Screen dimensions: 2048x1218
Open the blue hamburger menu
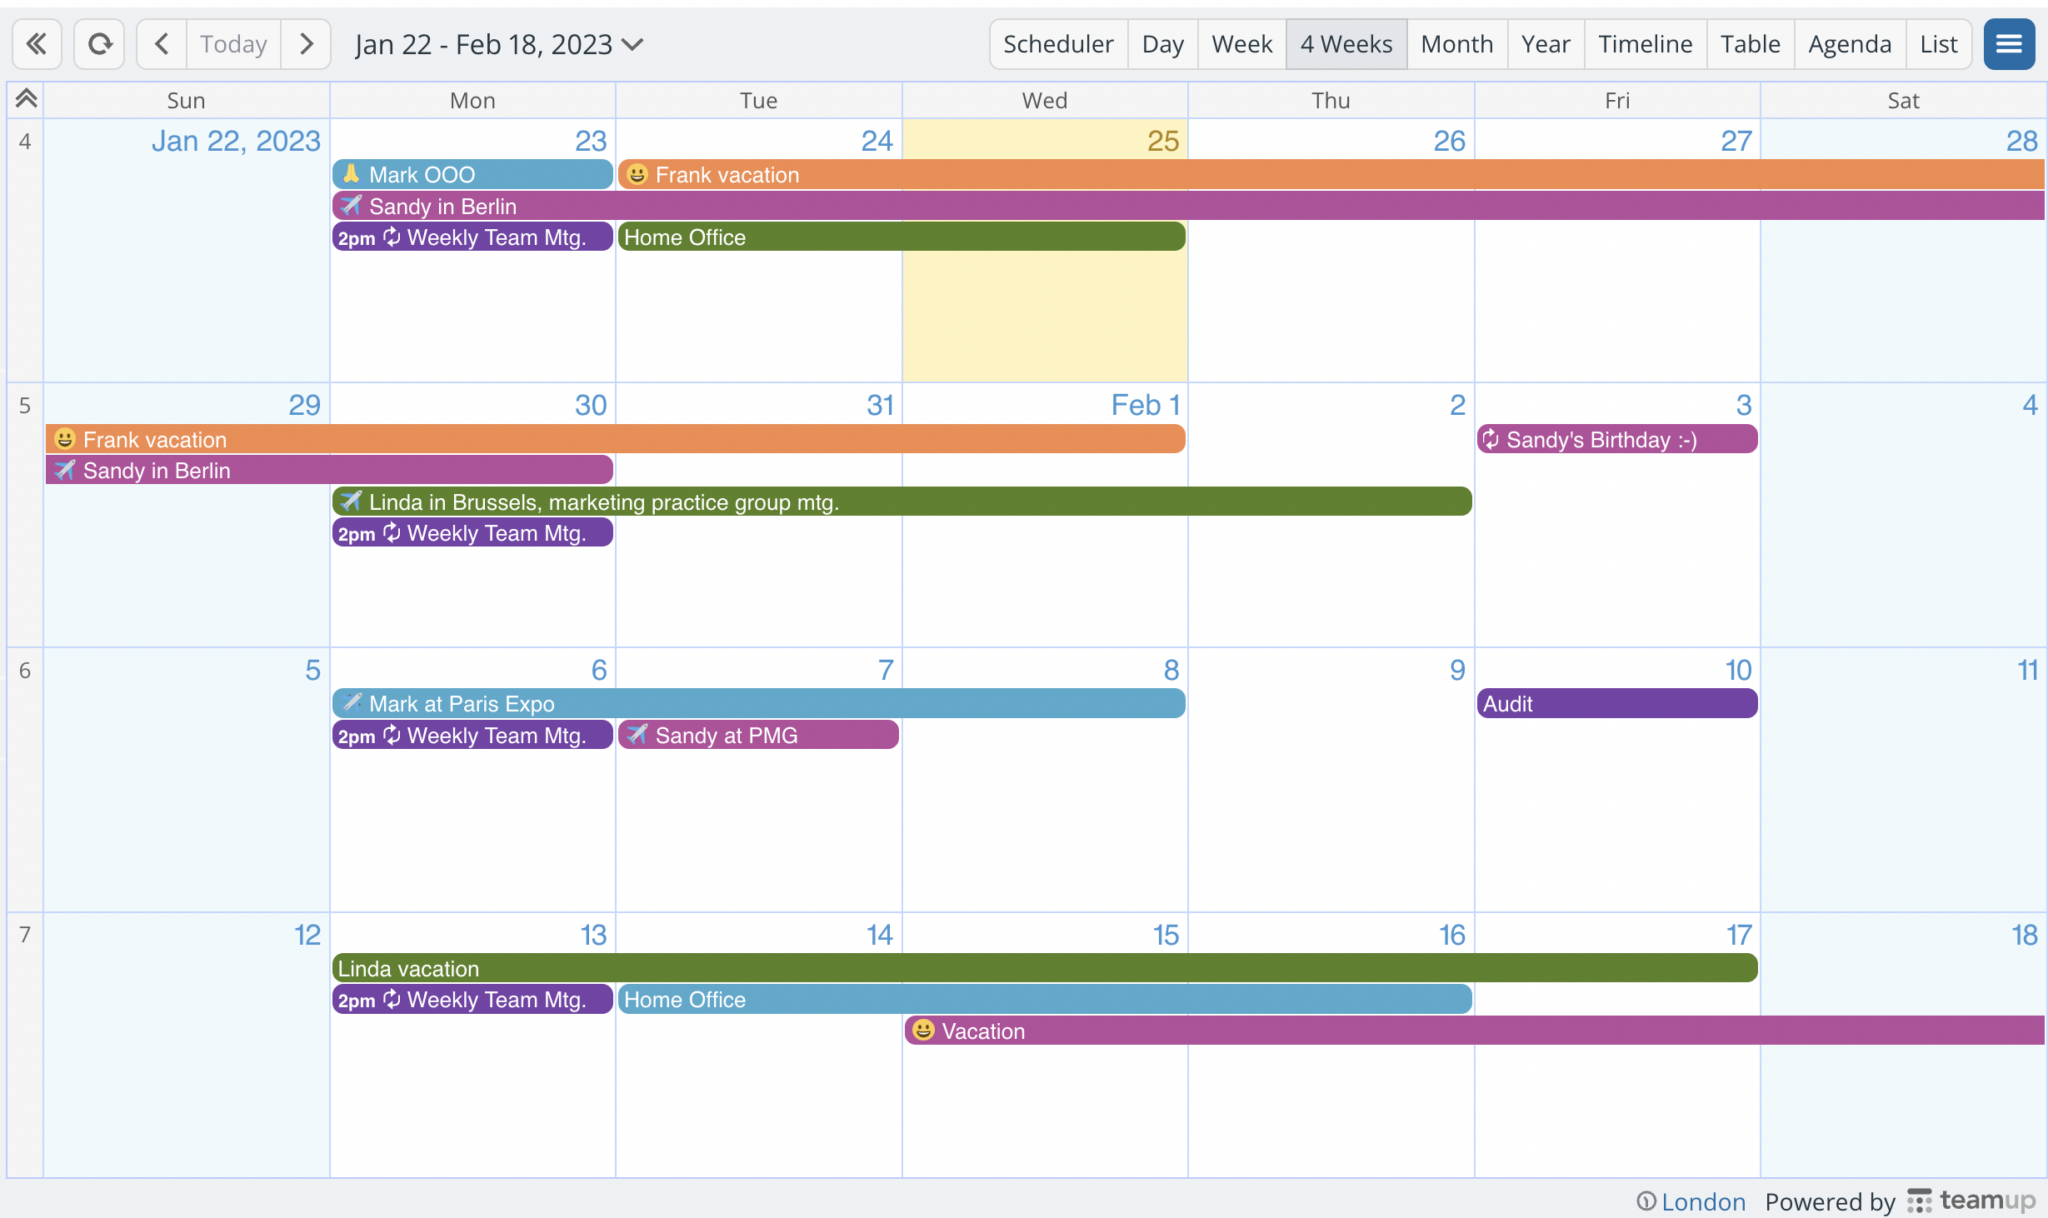[x=2009, y=44]
